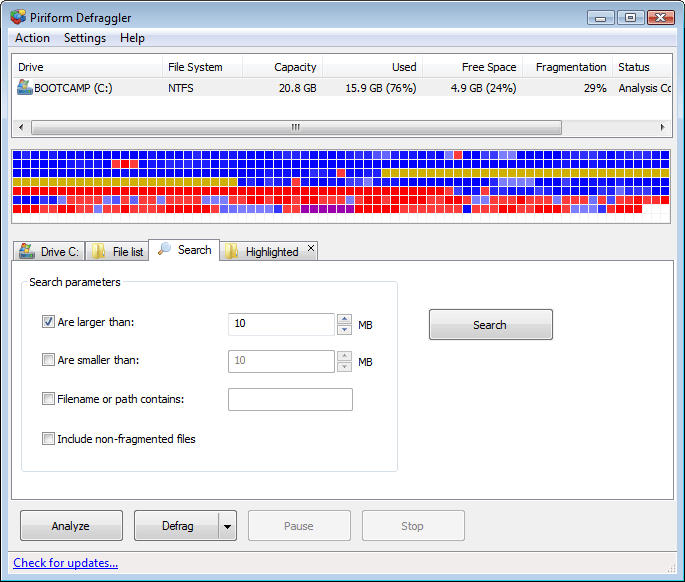Viewport: 685px width, 582px height.
Task: Click the 15.9 GB (76%) used value
Action: [381, 88]
